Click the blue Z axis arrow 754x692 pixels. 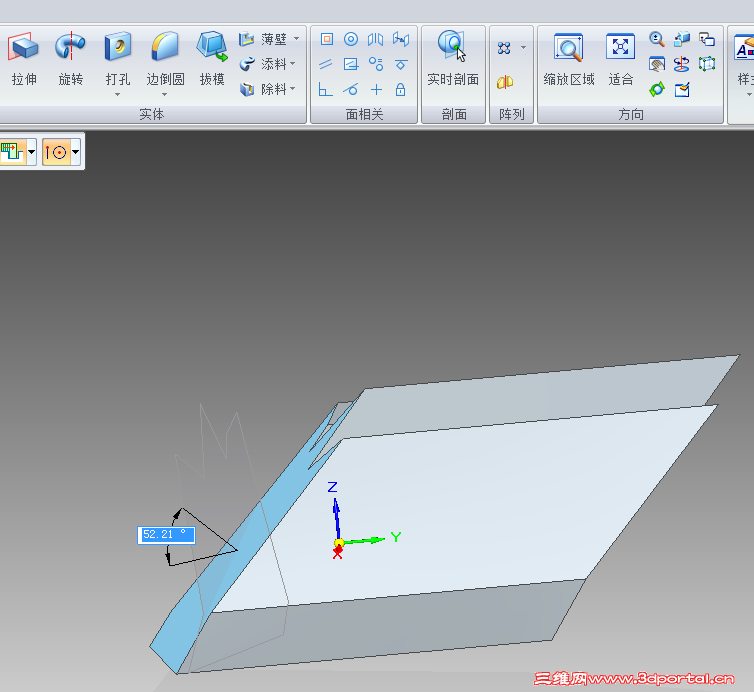tap(337, 518)
